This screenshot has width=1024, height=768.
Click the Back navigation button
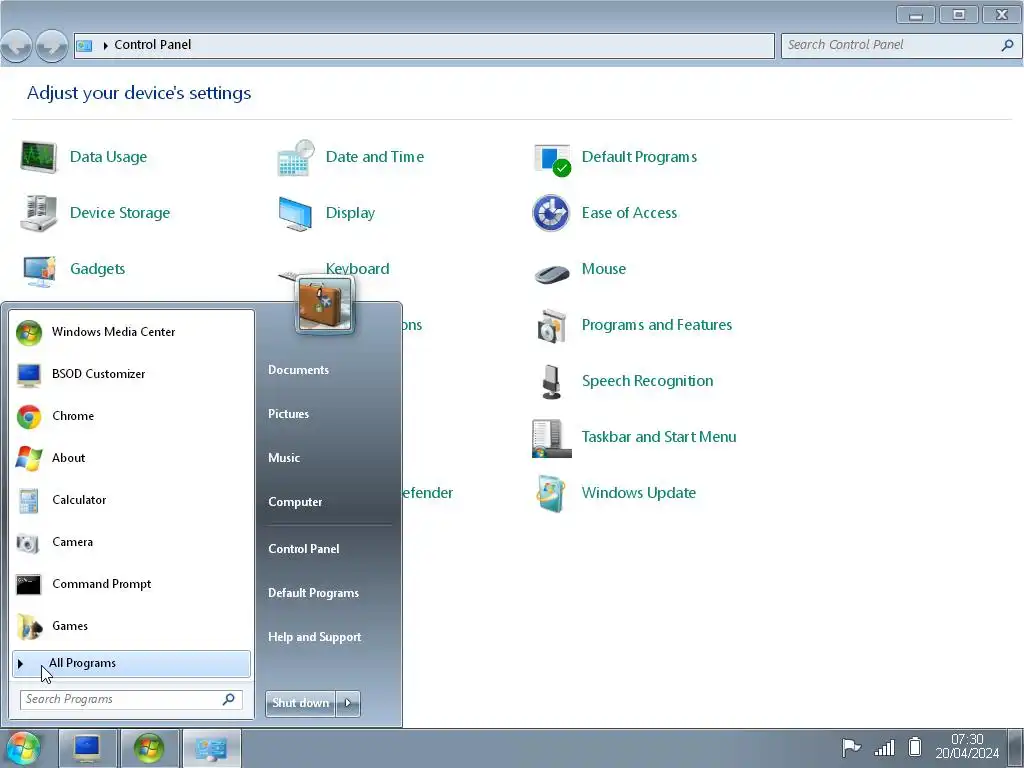[x=16, y=46]
